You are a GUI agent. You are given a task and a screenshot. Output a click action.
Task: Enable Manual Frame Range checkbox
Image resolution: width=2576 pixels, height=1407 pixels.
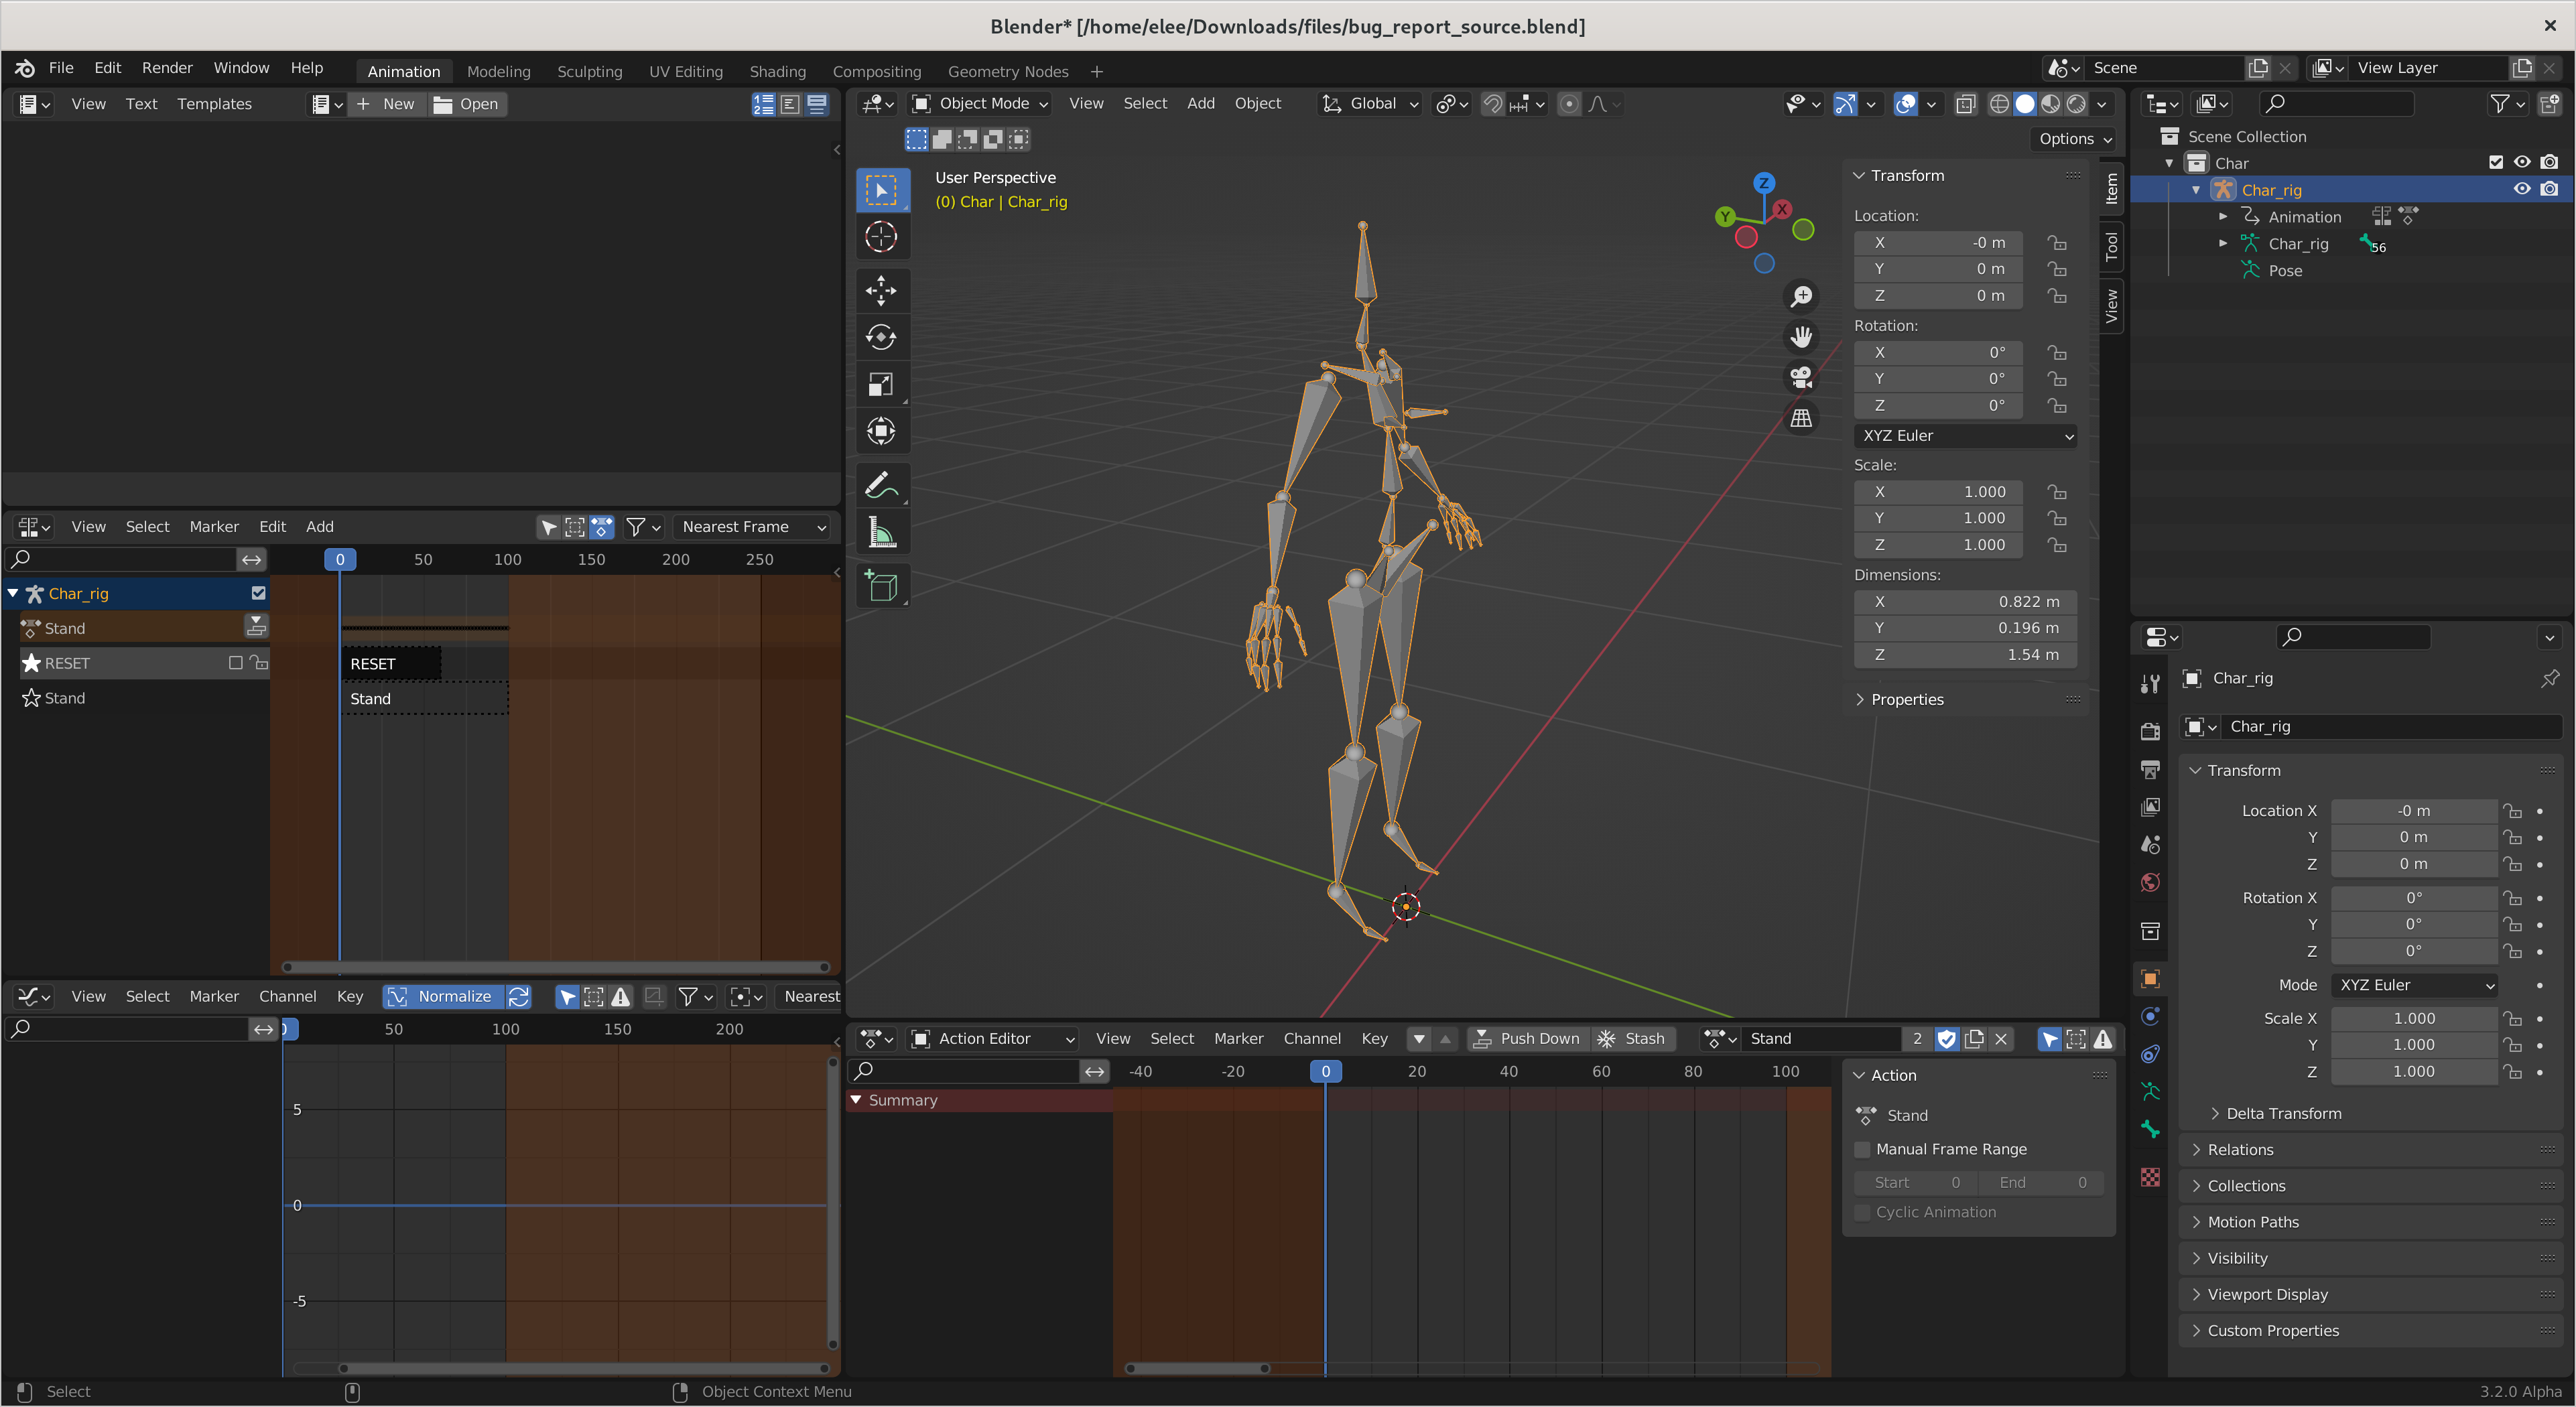click(x=1862, y=1149)
